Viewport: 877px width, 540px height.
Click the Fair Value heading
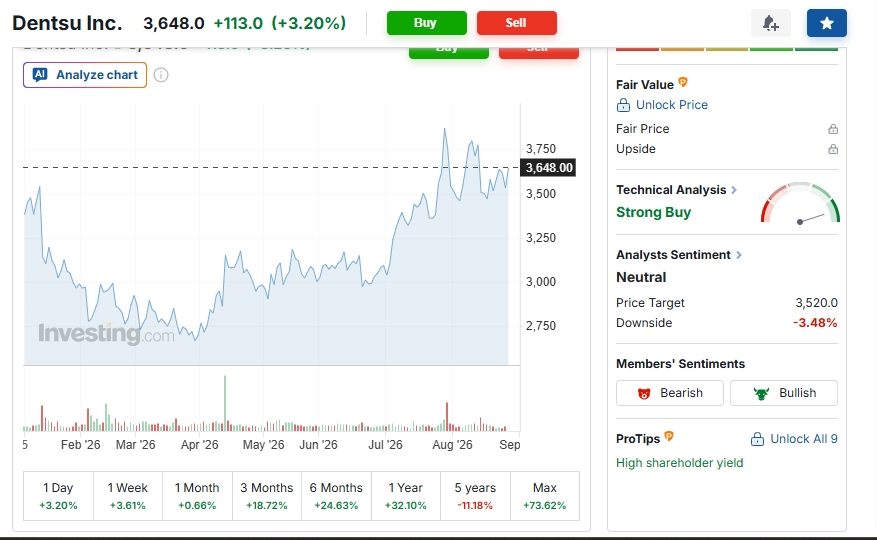[x=644, y=85]
